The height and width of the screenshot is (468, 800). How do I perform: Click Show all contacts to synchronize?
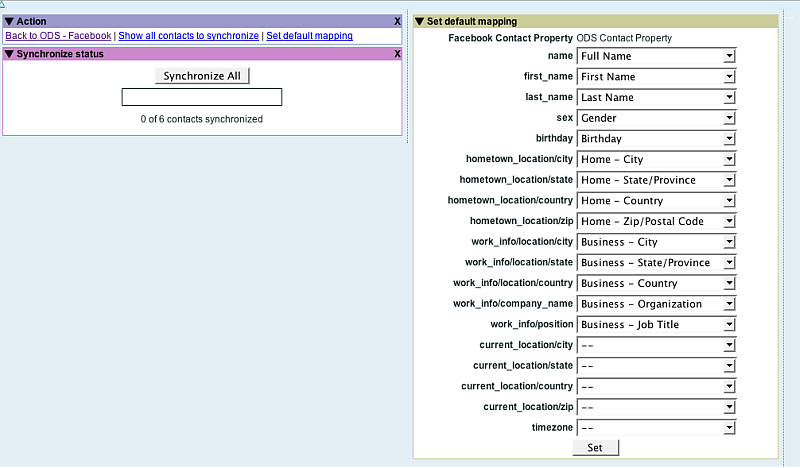188,36
